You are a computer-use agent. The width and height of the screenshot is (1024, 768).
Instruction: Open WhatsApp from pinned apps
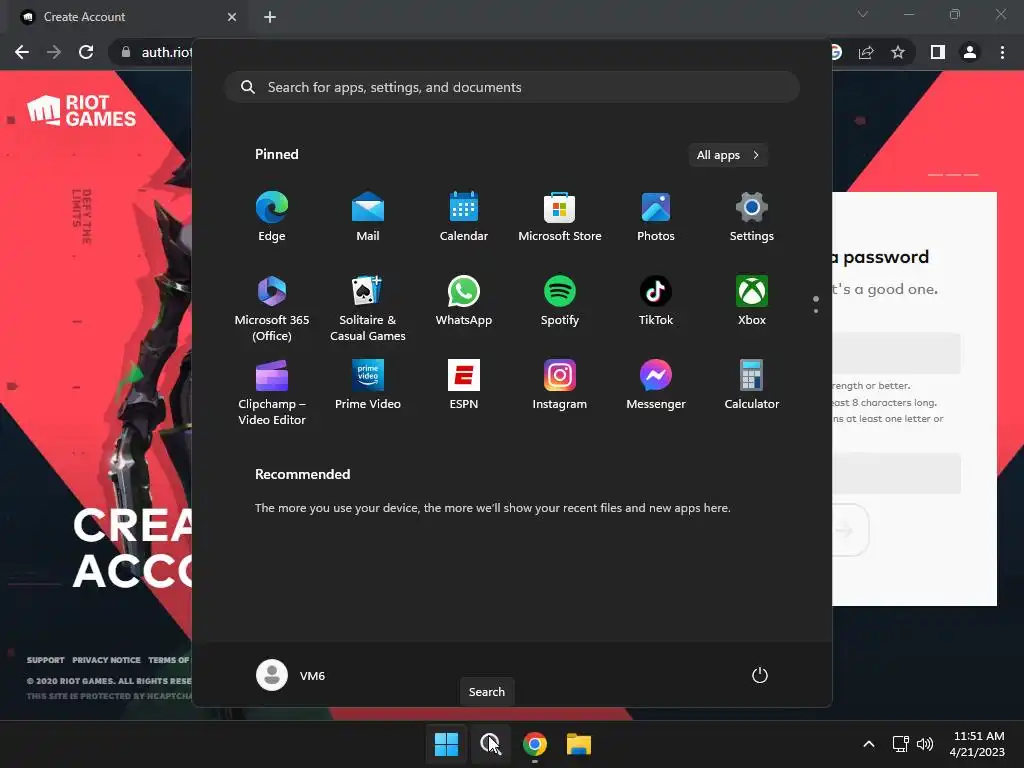tap(464, 301)
